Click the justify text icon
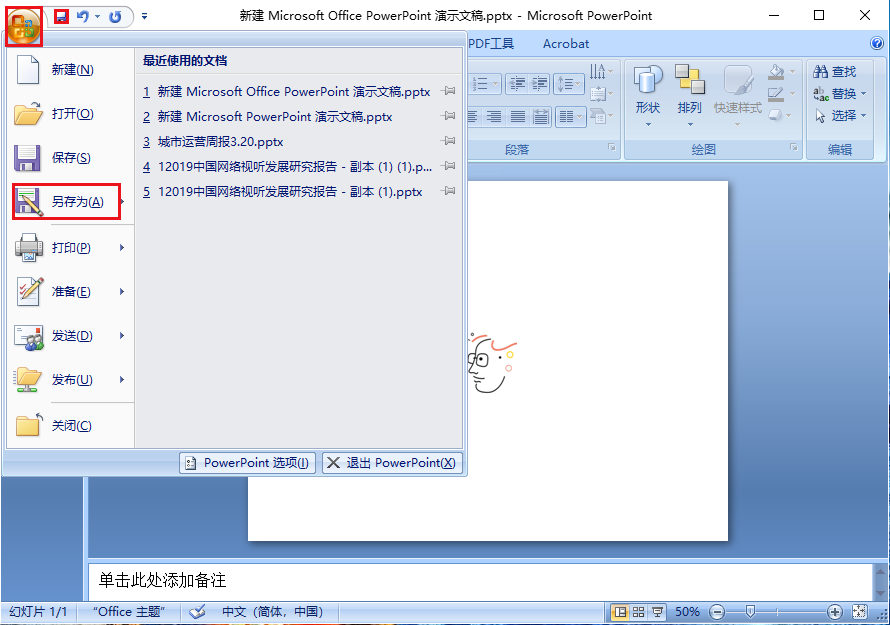Screen dimensions: 890x625 coord(518,117)
